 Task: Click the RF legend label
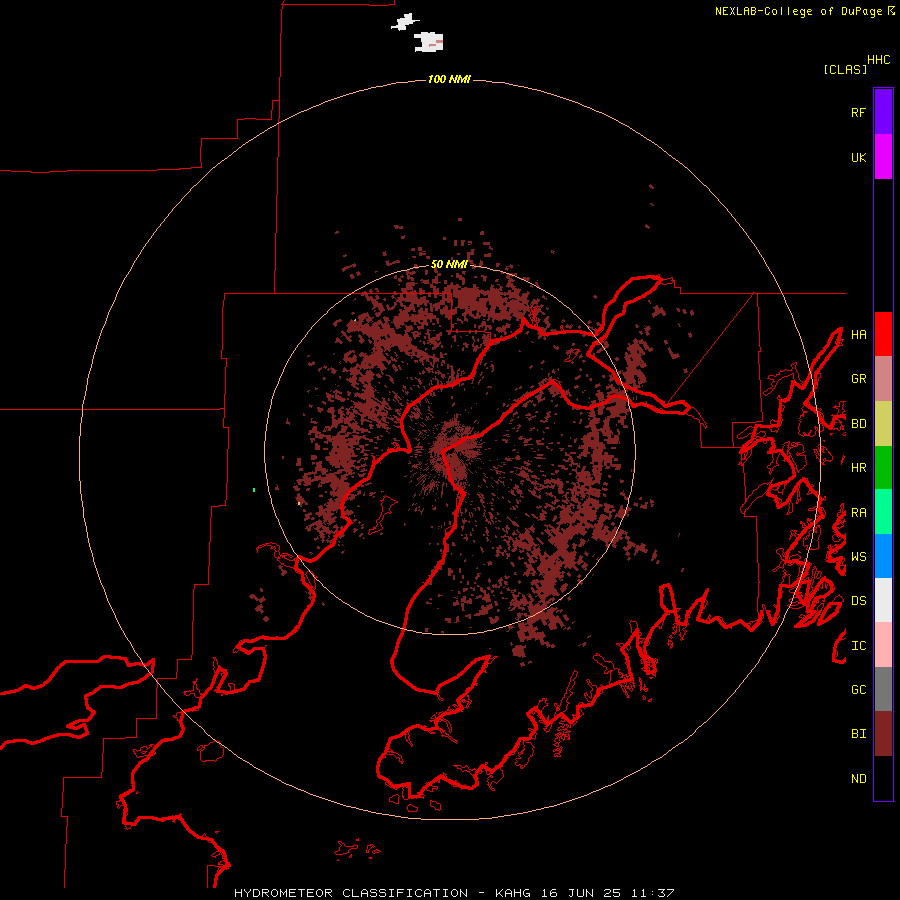tap(858, 112)
